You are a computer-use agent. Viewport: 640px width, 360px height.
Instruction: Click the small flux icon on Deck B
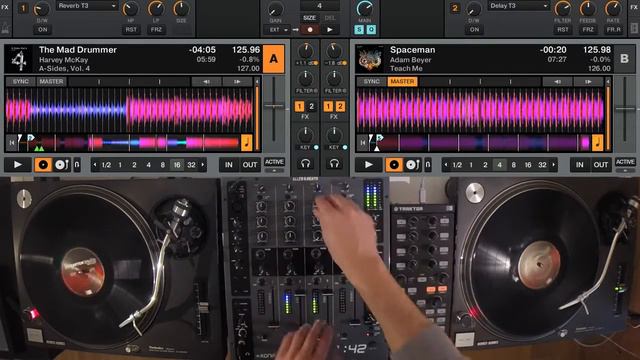point(428,164)
